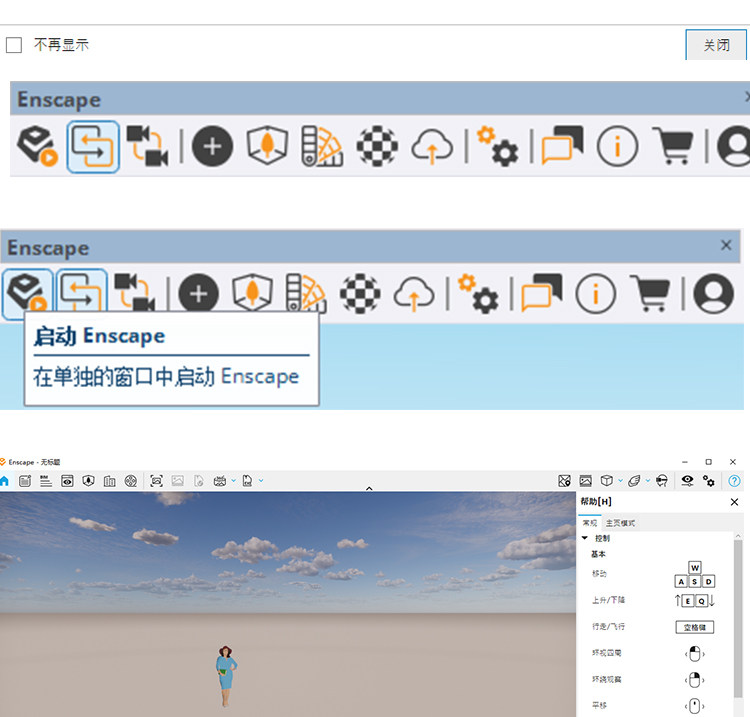The height and width of the screenshot is (717, 750).
Task: Toggle the BIM info icon in Enscape window
Action: [x=46, y=481]
